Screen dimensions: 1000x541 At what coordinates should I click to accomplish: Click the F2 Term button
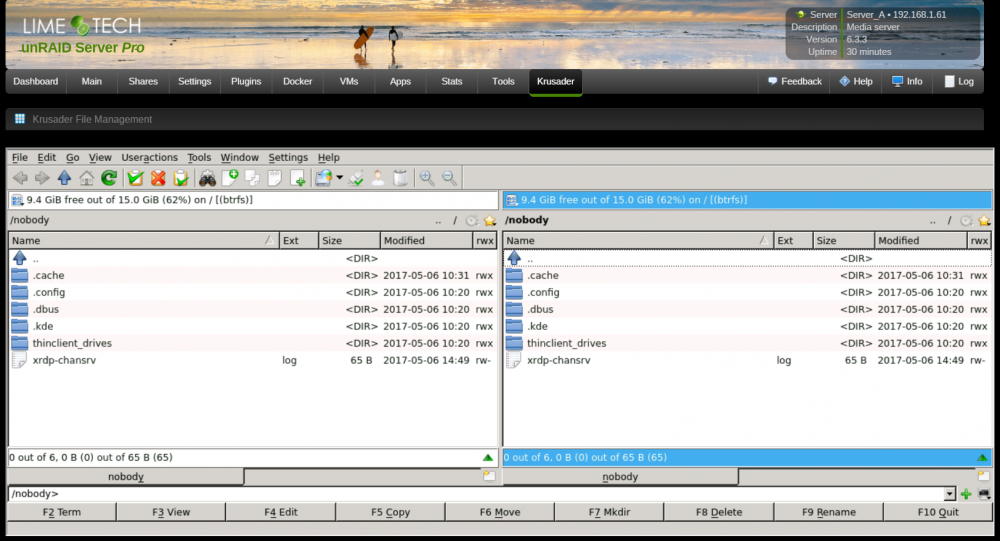click(62, 512)
